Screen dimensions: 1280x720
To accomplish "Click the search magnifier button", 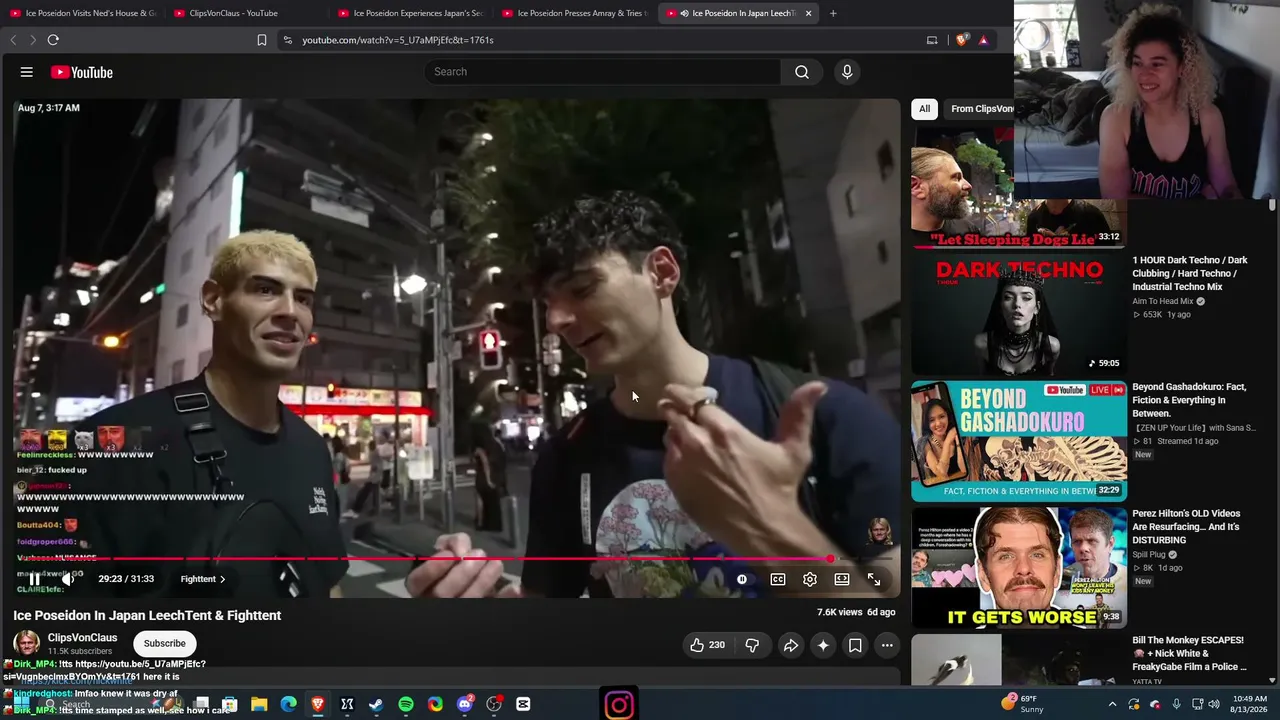I will click(x=802, y=72).
